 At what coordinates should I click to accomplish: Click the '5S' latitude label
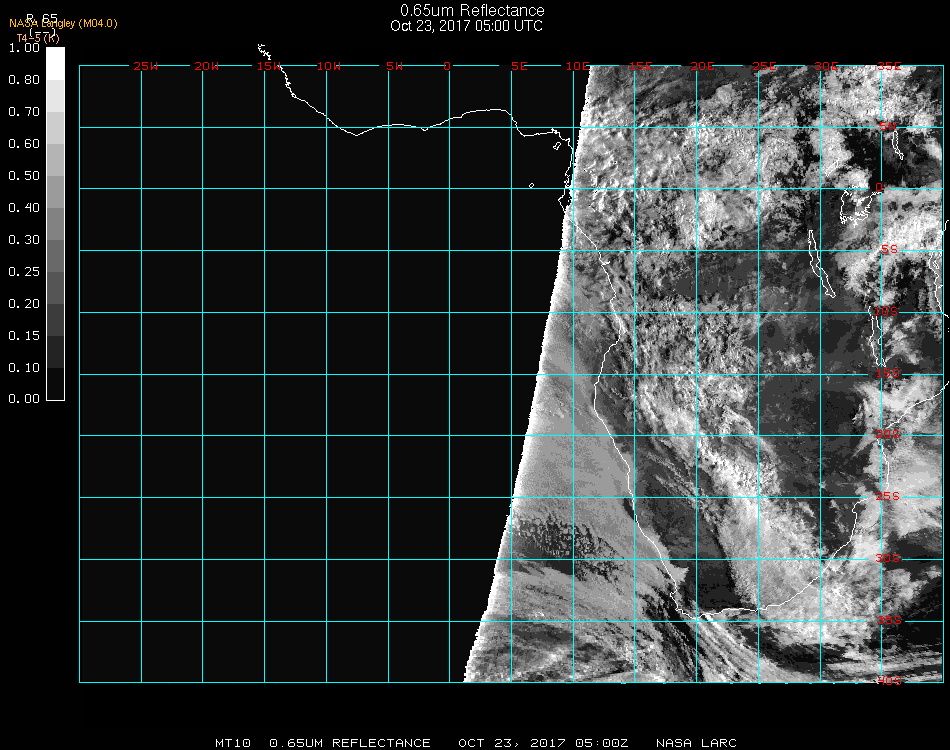889,250
